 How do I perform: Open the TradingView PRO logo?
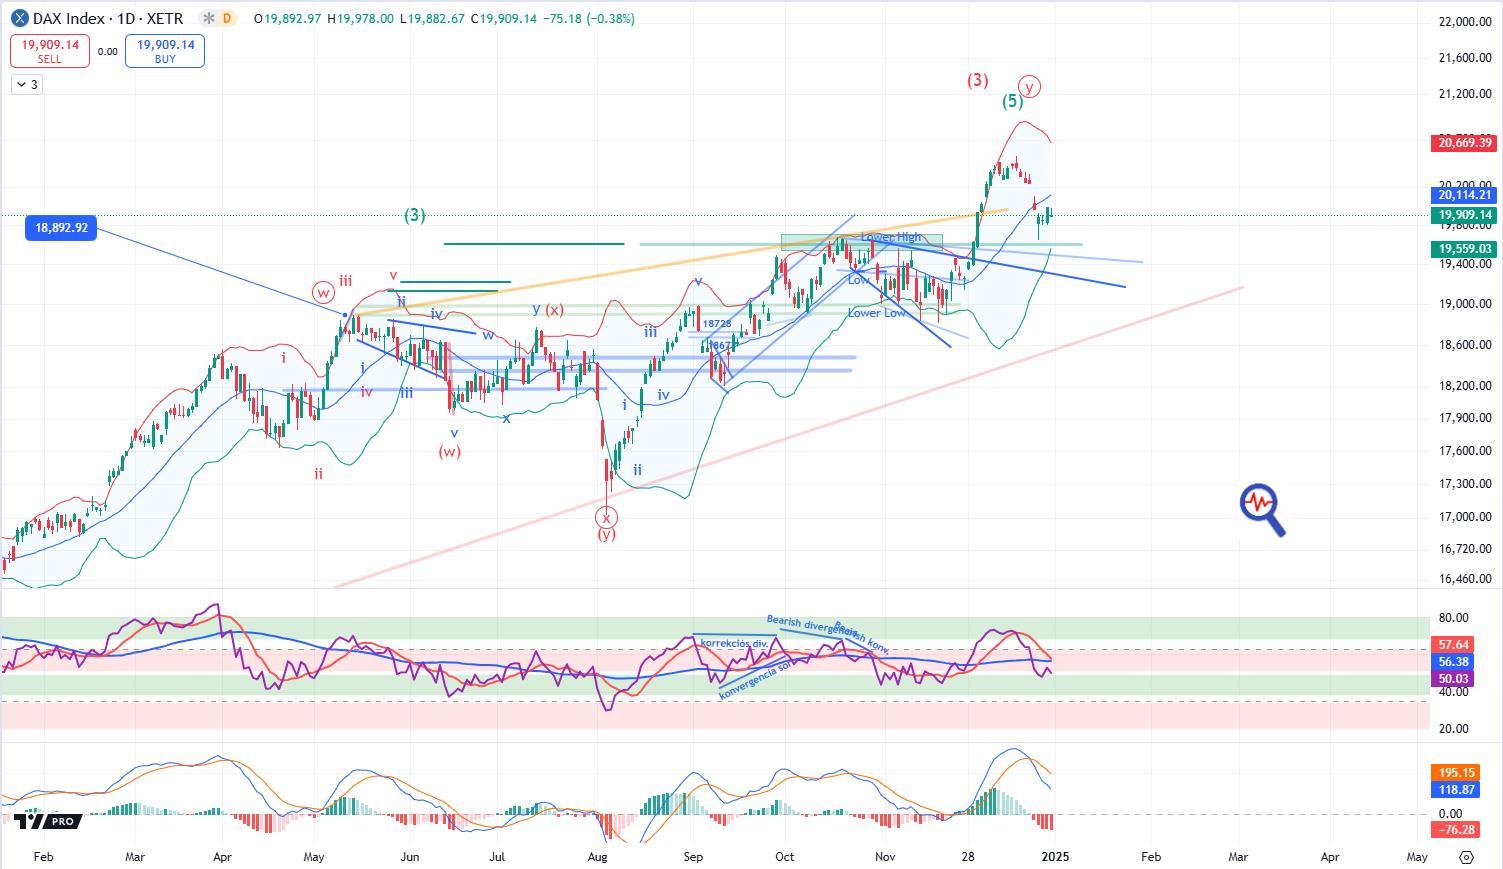point(46,821)
